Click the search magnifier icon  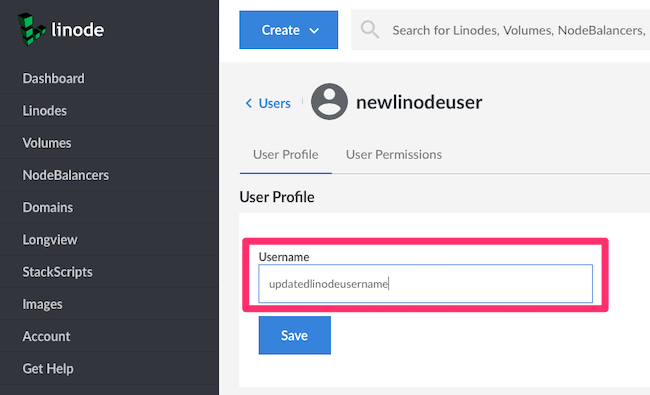pyautogui.click(x=369, y=30)
